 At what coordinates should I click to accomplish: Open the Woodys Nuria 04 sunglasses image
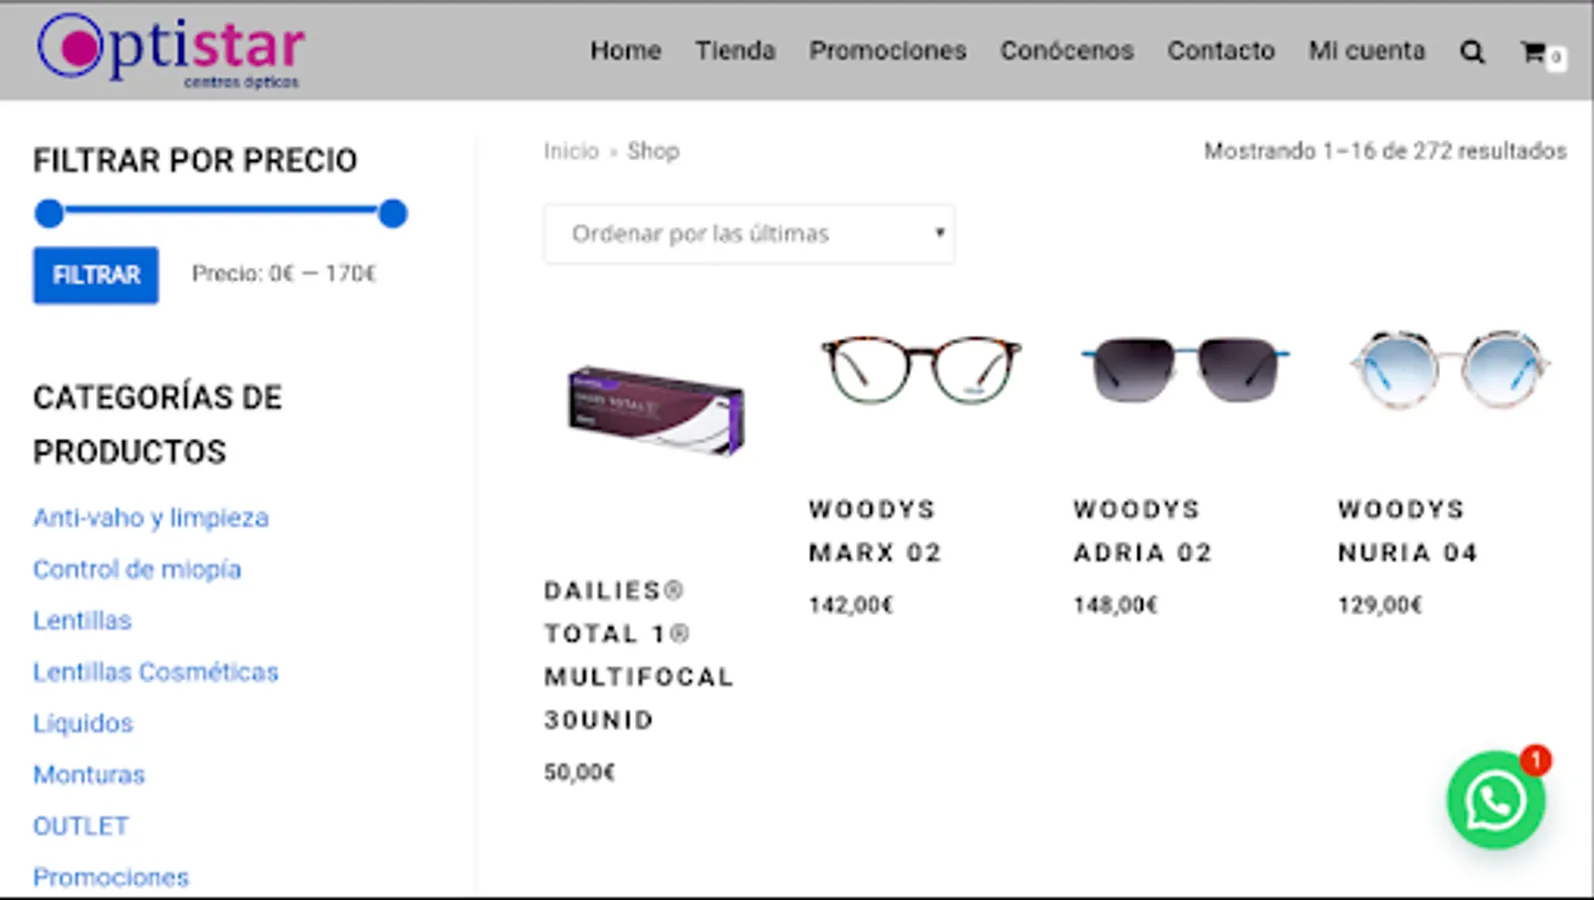click(x=1449, y=370)
